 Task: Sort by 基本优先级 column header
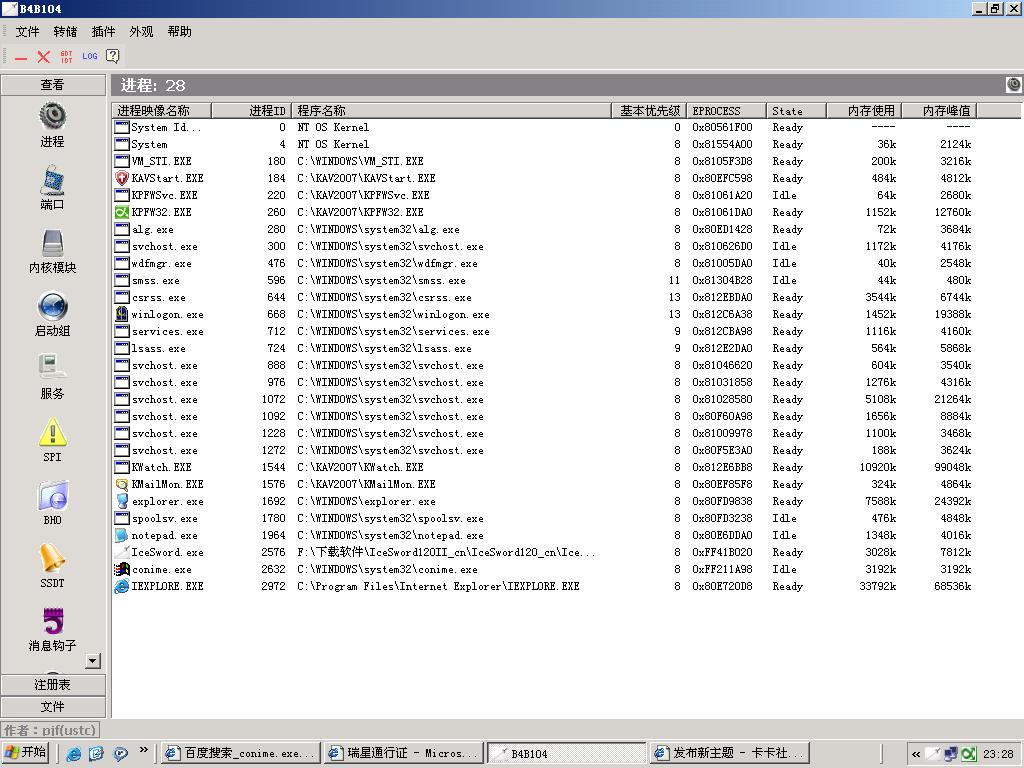(x=649, y=110)
